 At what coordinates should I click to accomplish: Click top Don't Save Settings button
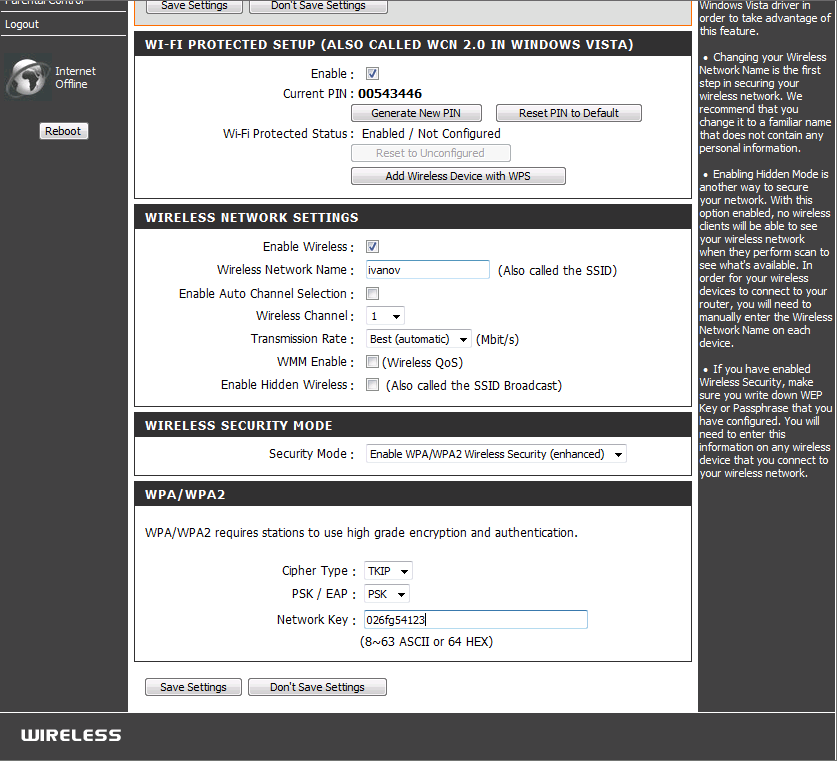[x=319, y=6]
